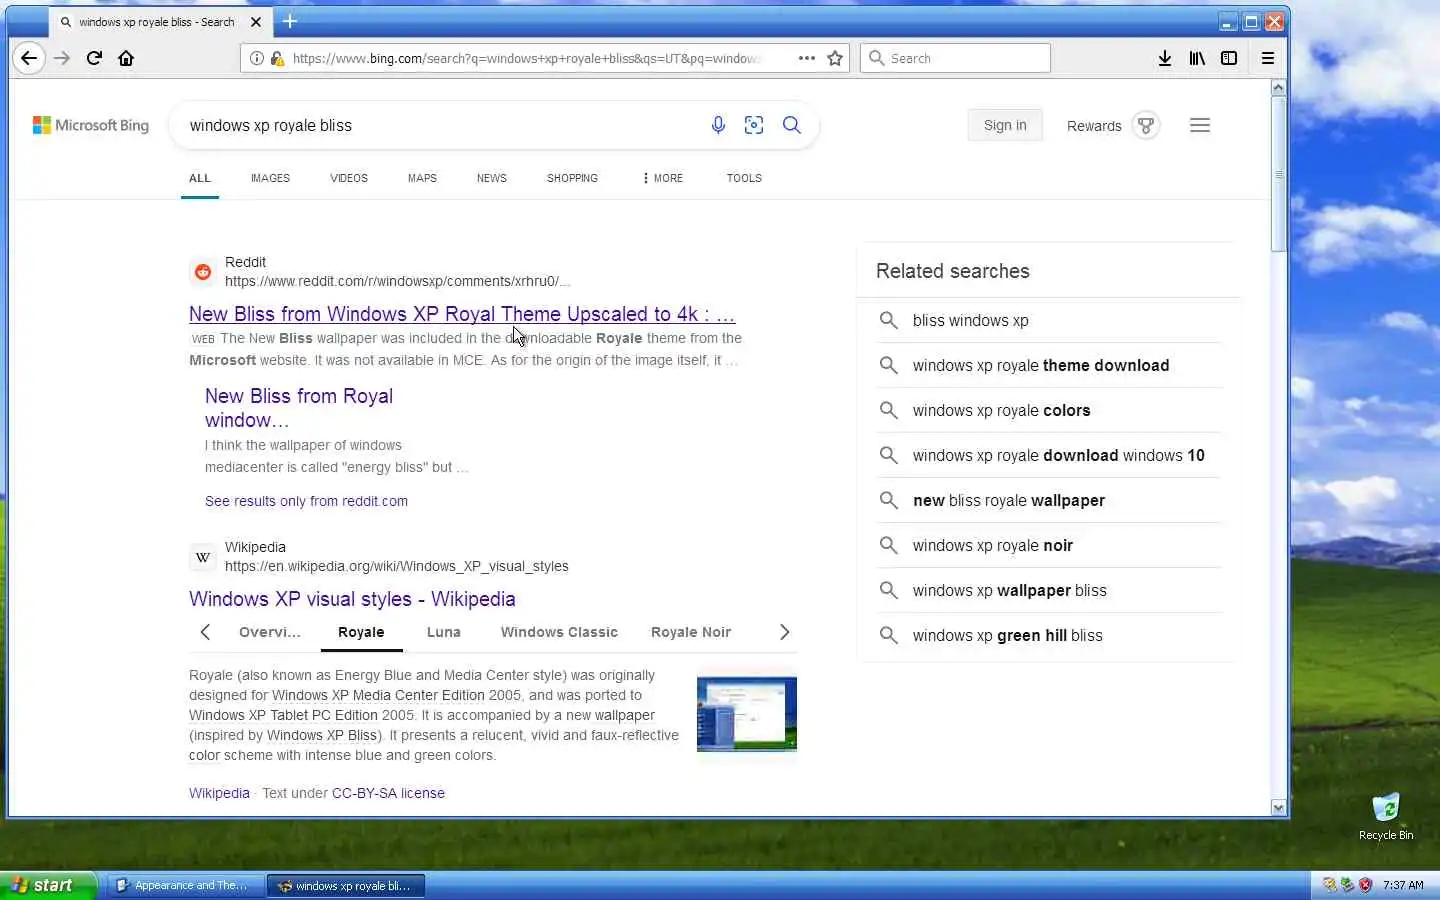
Task: Open Bing settings hamburger menu
Action: pos(1200,125)
